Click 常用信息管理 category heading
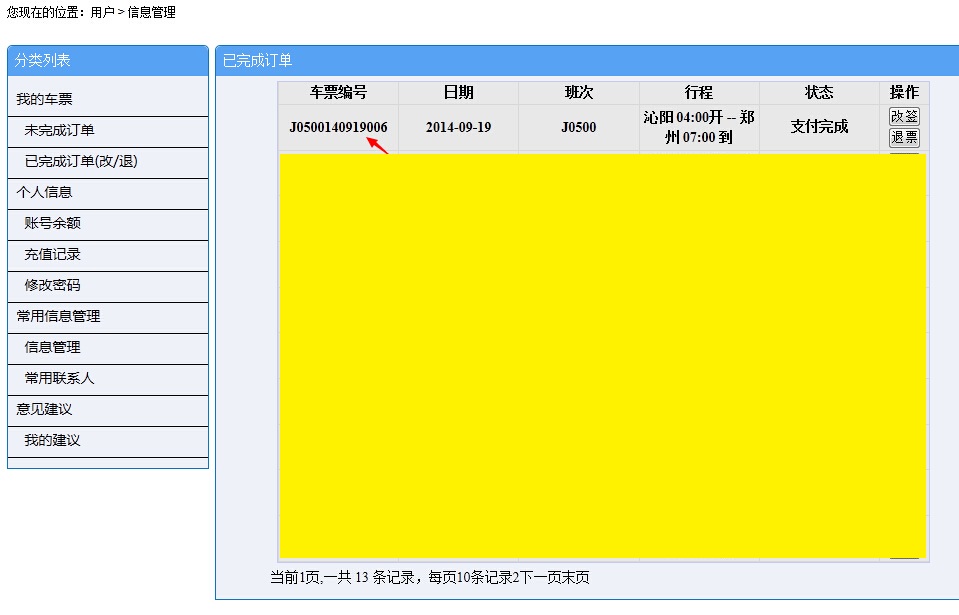This screenshot has height=615, width=959. (x=58, y=316)
